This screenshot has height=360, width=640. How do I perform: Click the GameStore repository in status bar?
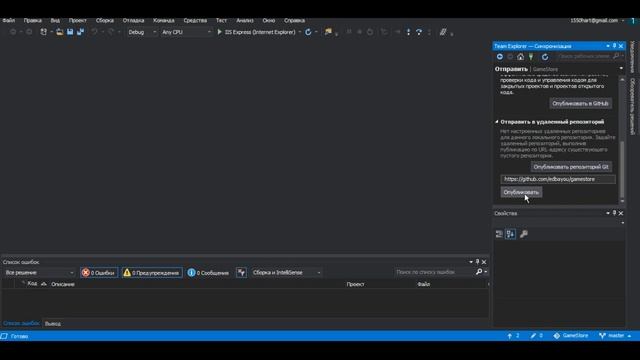tap(571, 336)
